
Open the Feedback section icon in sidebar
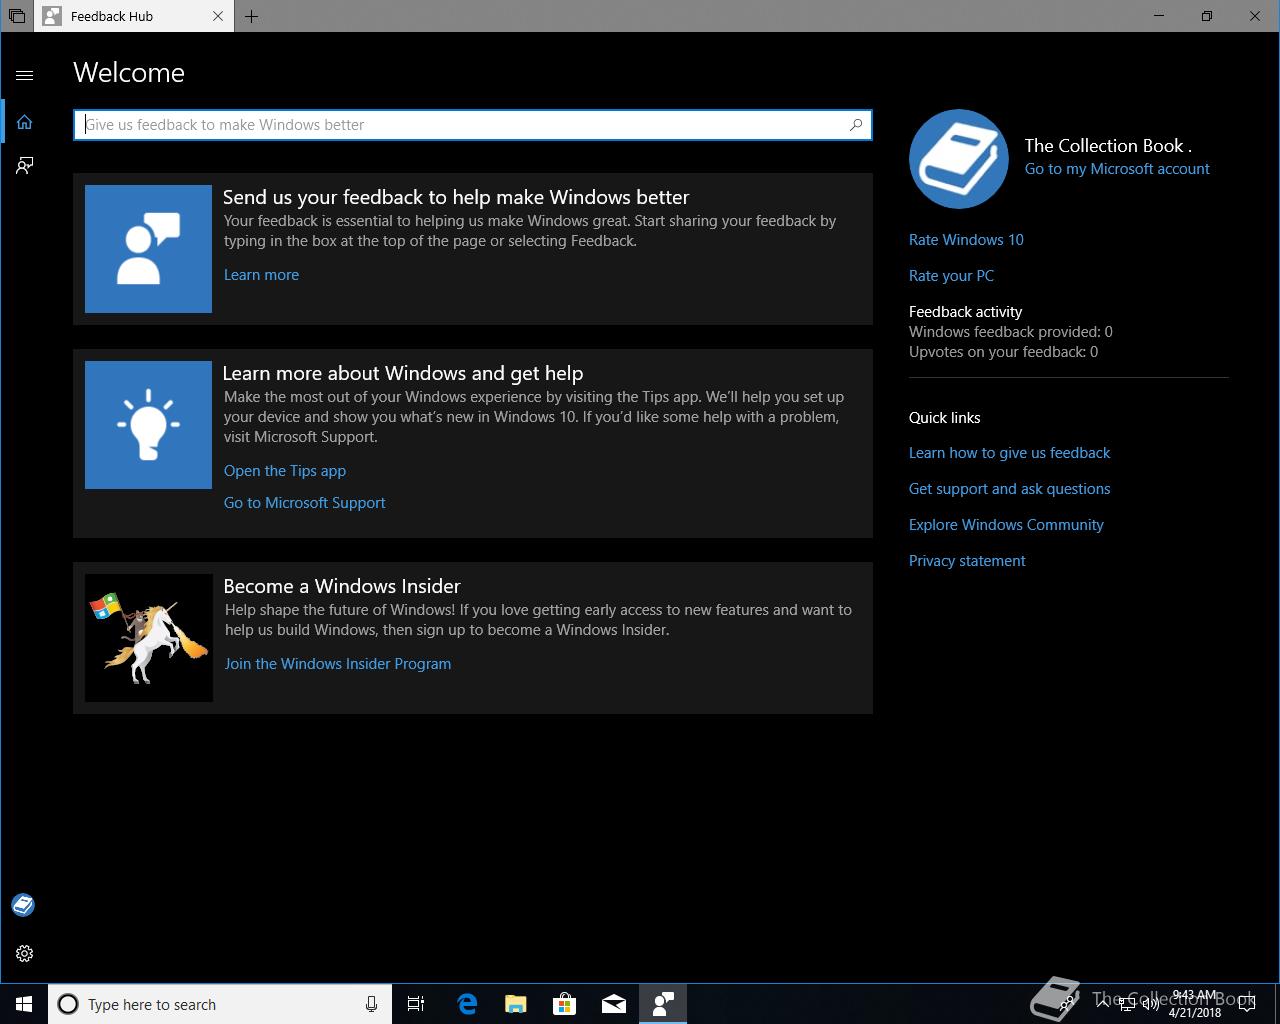(25, 166)
